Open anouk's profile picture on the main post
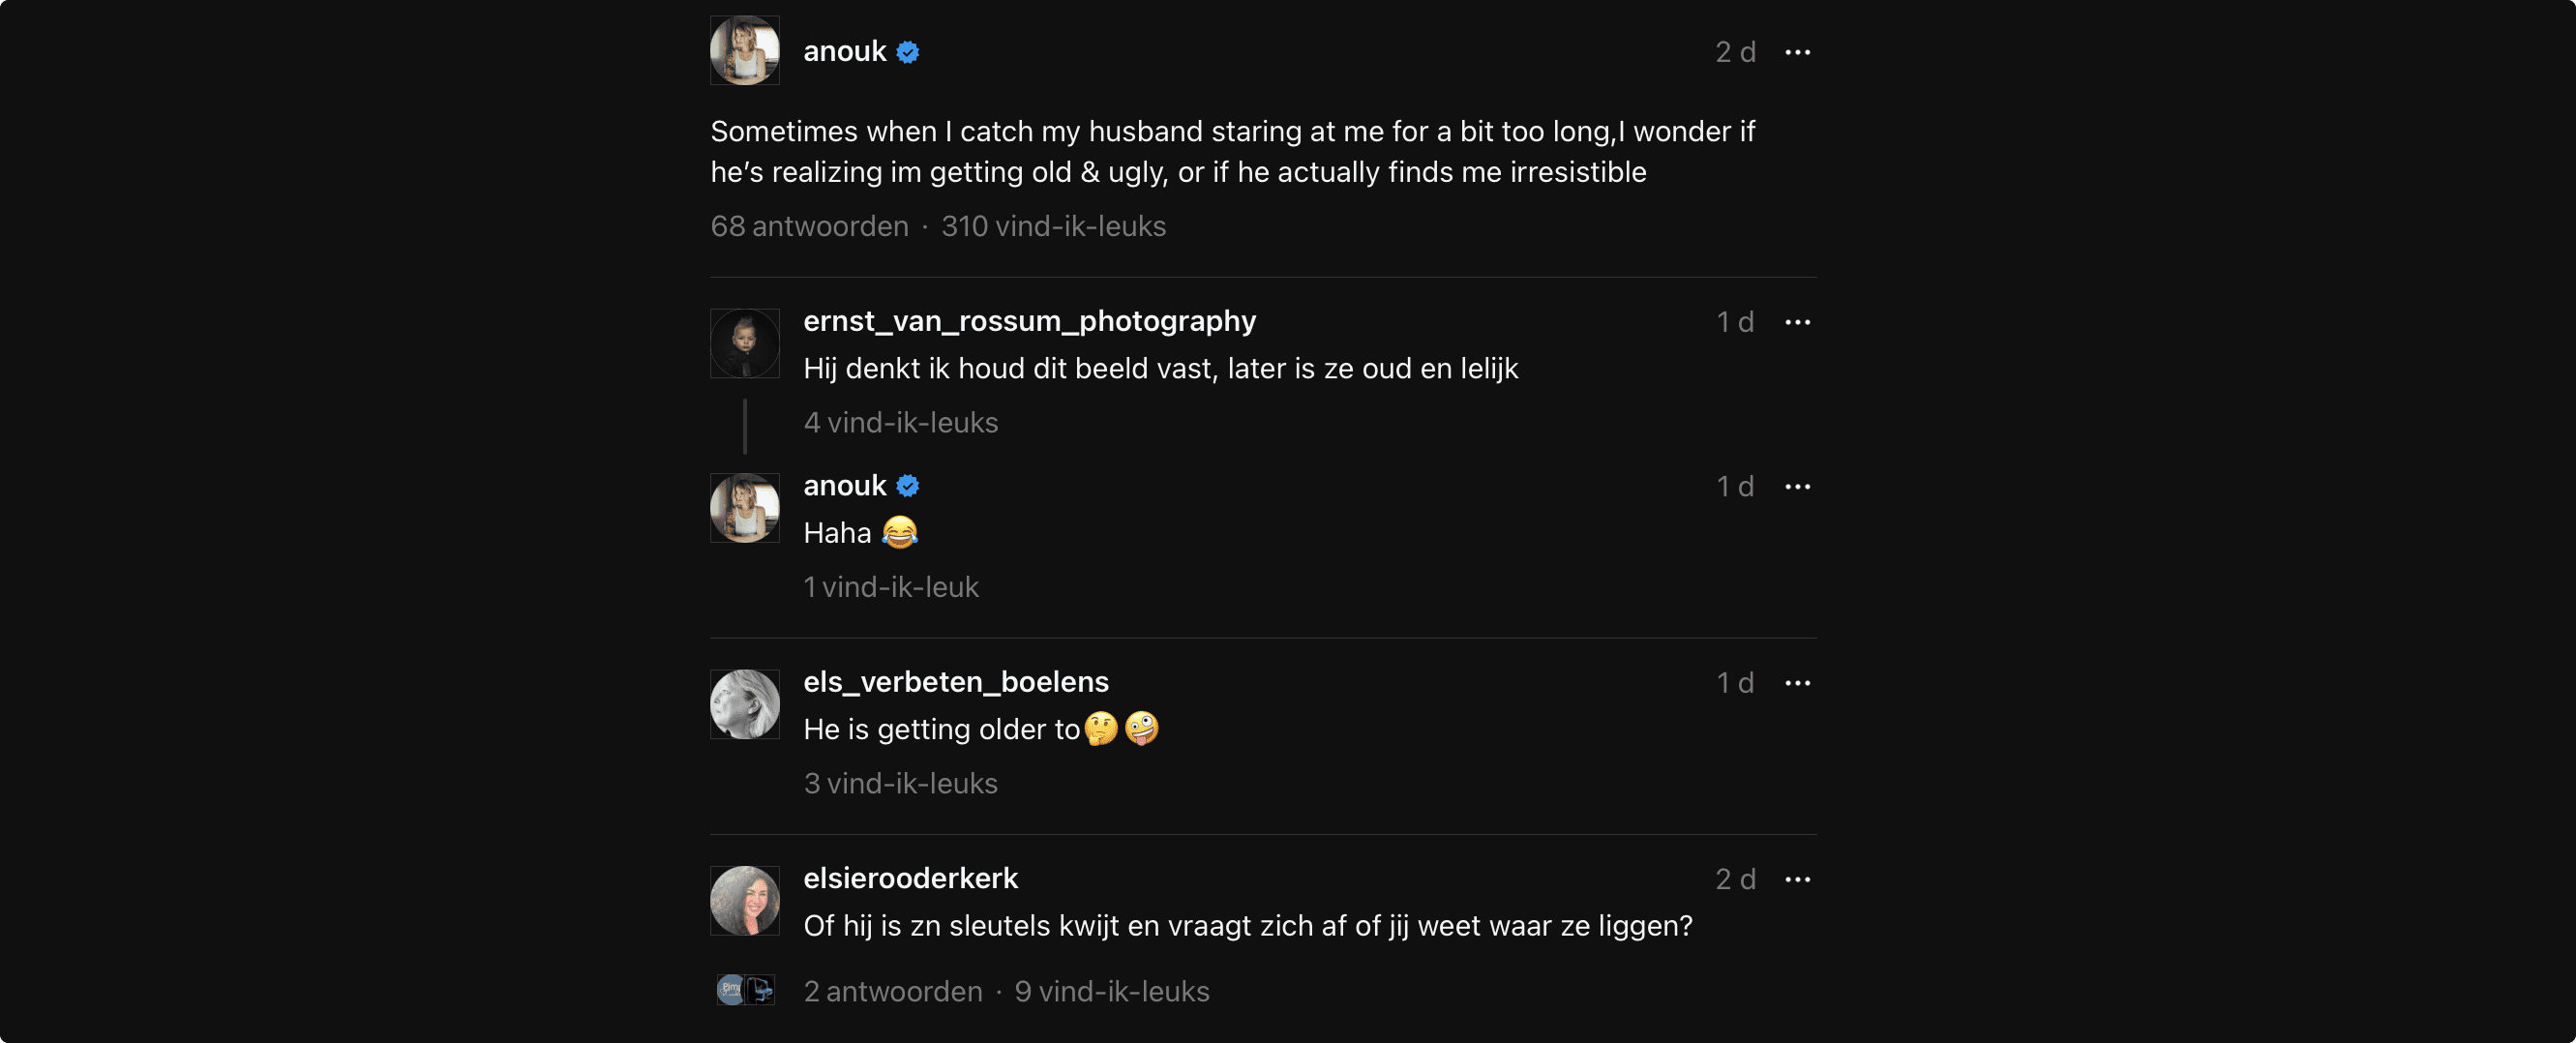 [745, 50]
